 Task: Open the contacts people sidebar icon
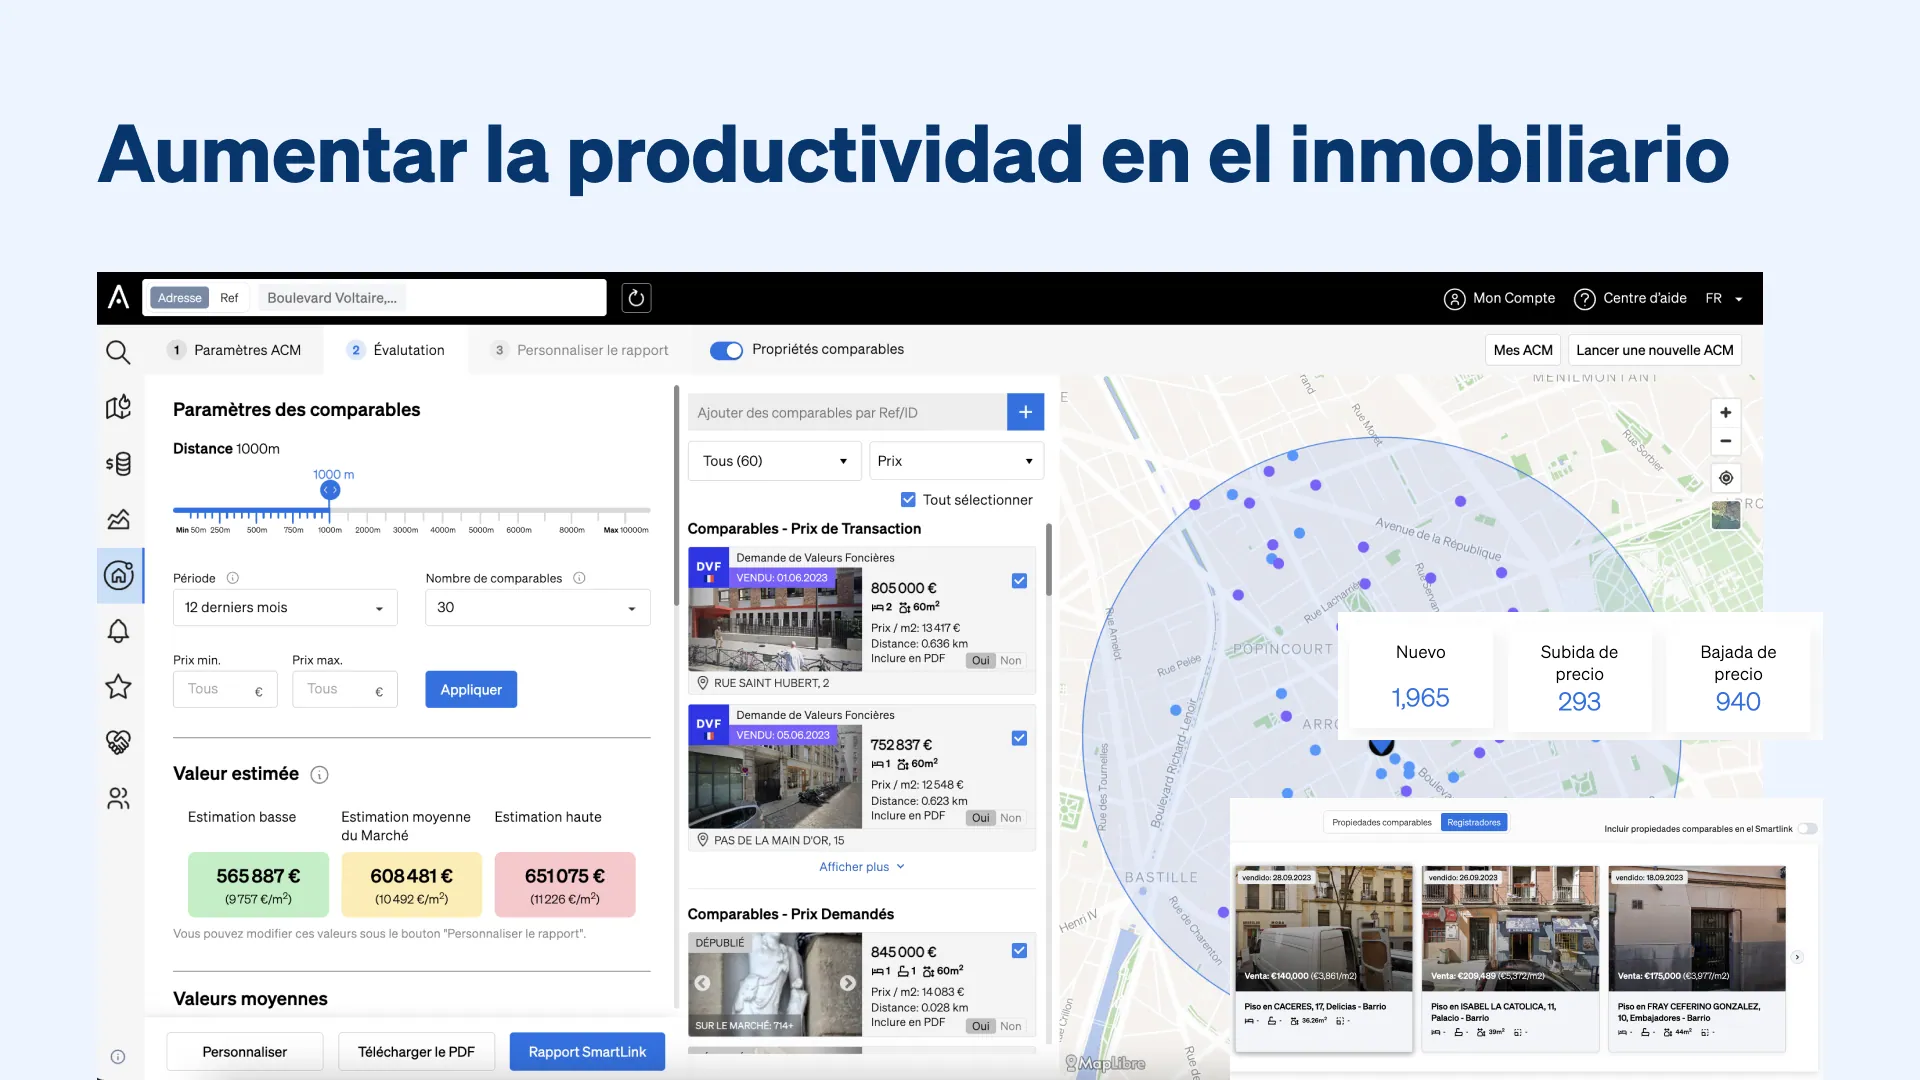pyautogui.click(x=118, y=798)
